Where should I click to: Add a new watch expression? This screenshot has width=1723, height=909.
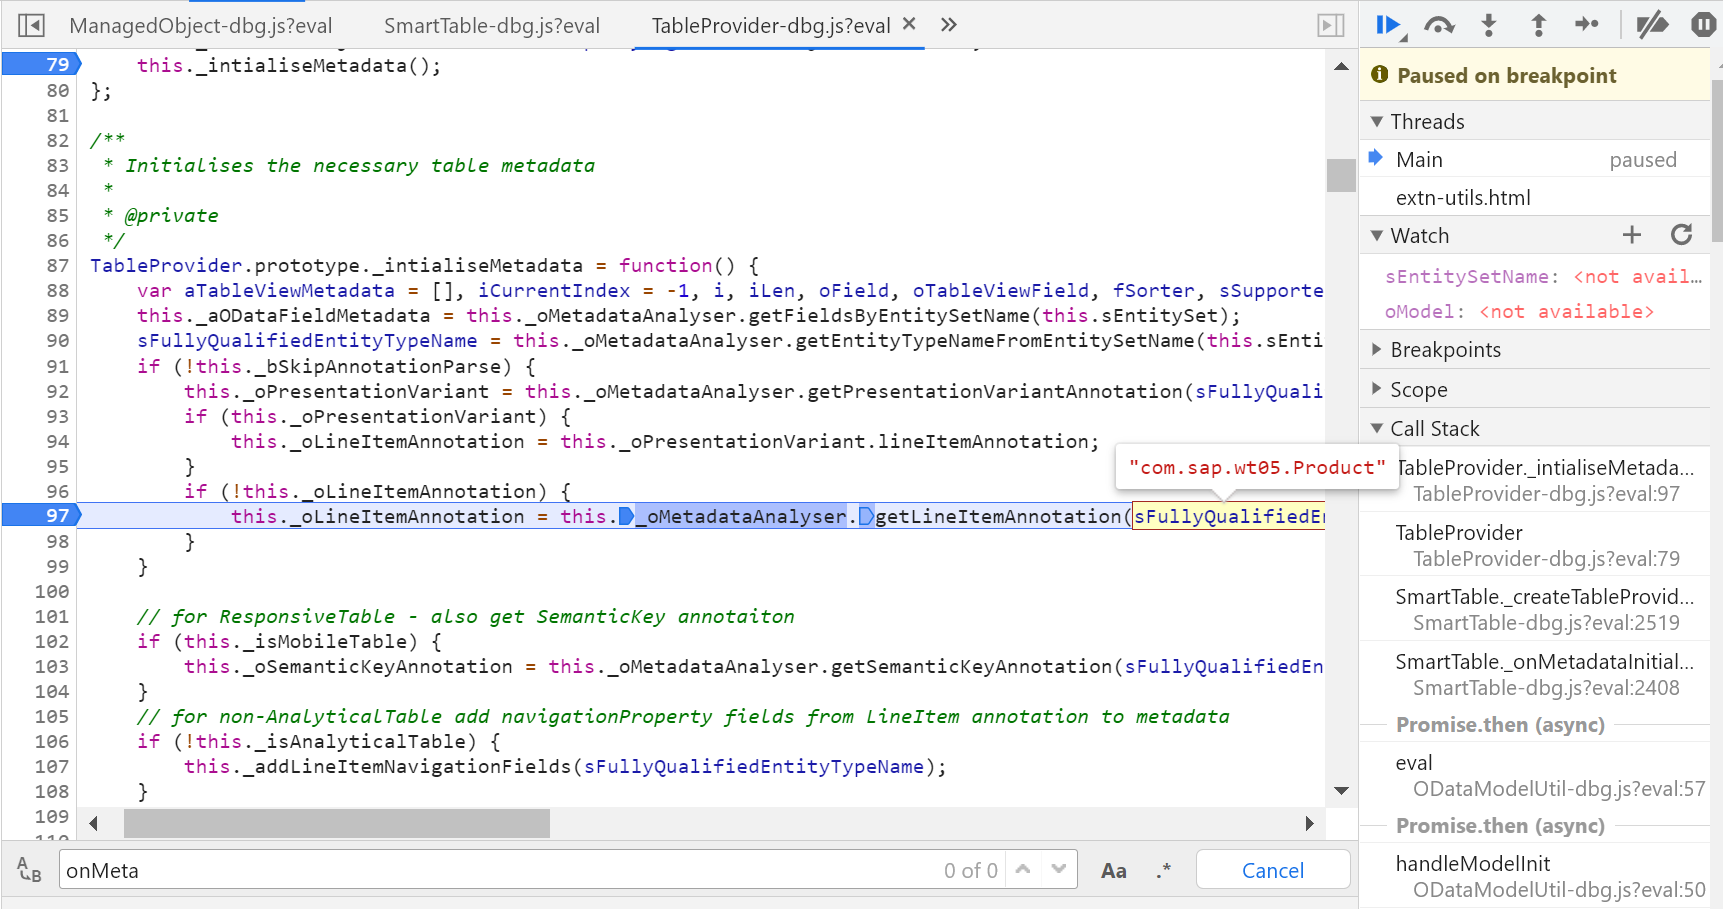click(1632, 235)
